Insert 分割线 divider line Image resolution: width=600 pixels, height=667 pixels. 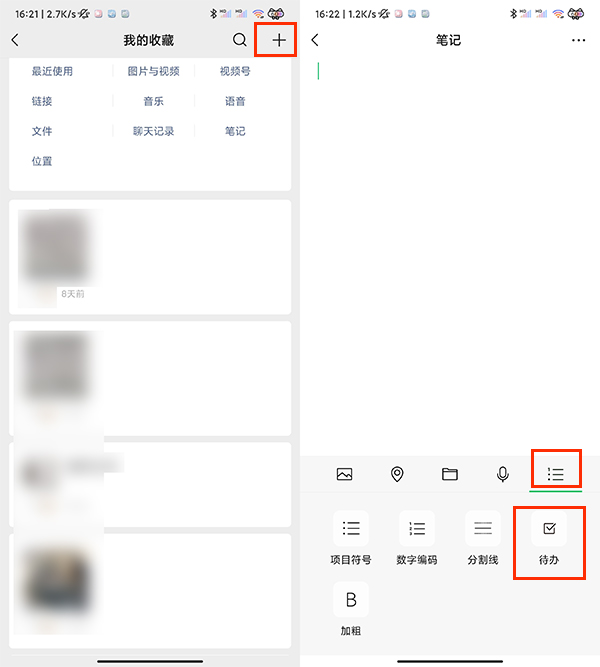483,539
